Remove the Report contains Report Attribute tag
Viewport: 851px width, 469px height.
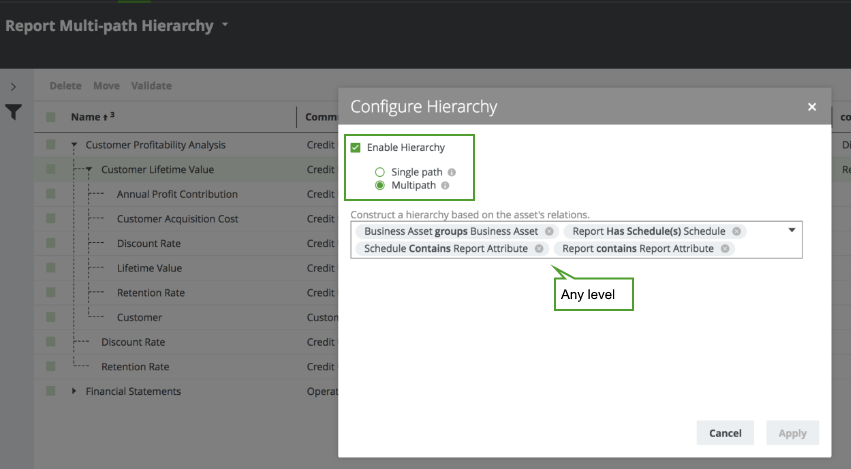(x=725, y=248)
